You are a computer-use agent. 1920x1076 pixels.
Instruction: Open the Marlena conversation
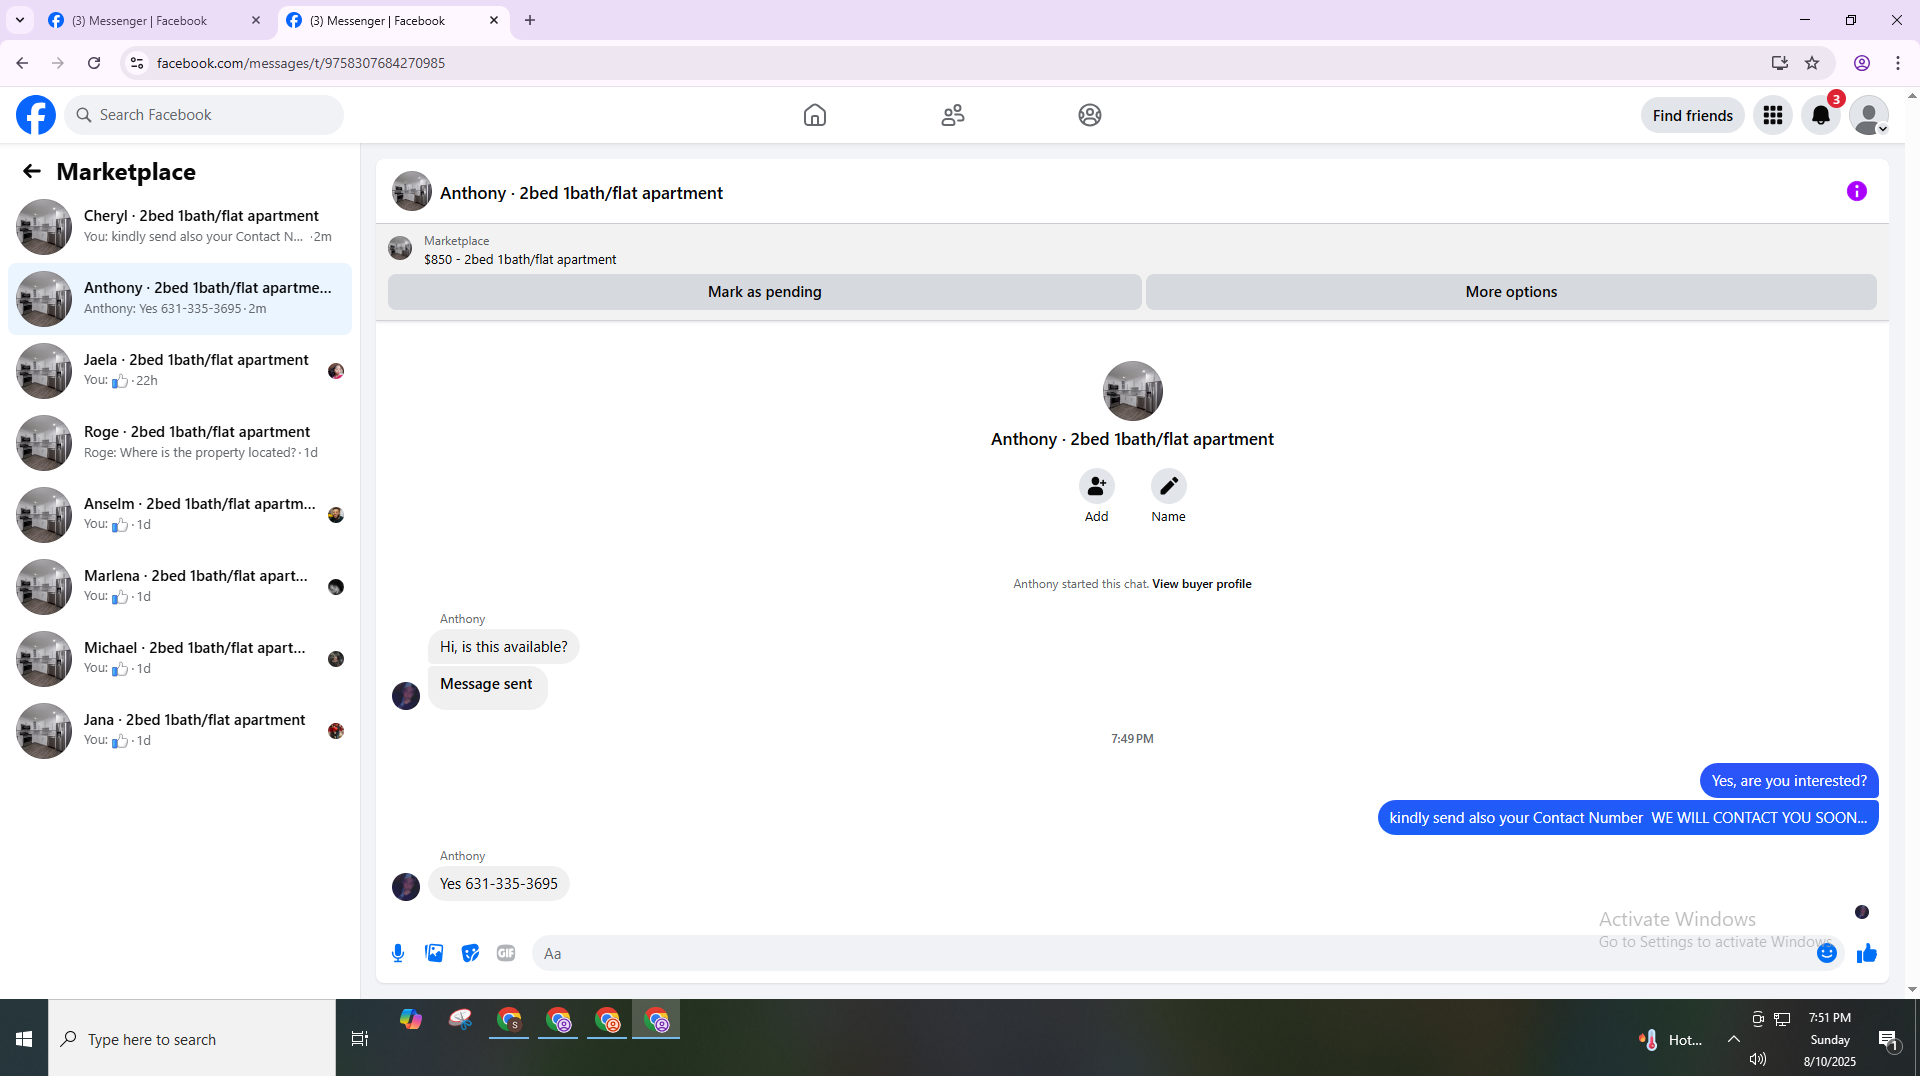[180, 586]
